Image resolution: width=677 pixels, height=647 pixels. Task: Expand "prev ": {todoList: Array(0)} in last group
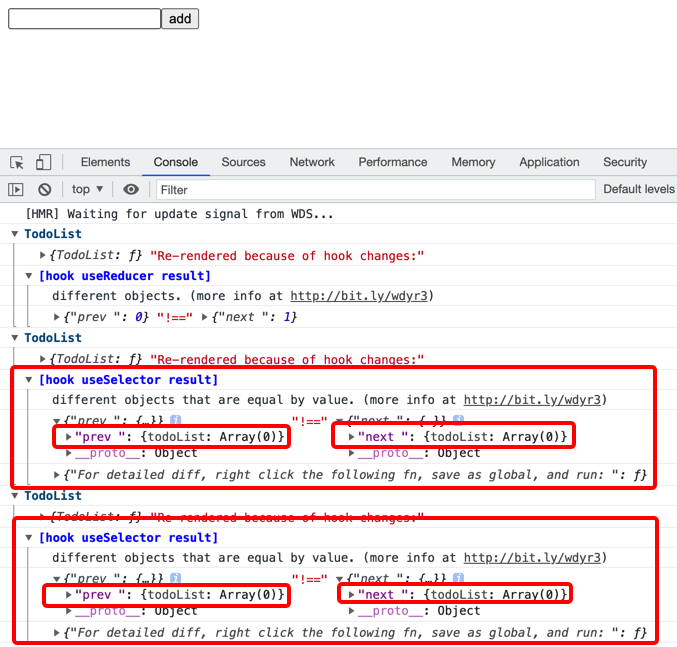(68, 595)
